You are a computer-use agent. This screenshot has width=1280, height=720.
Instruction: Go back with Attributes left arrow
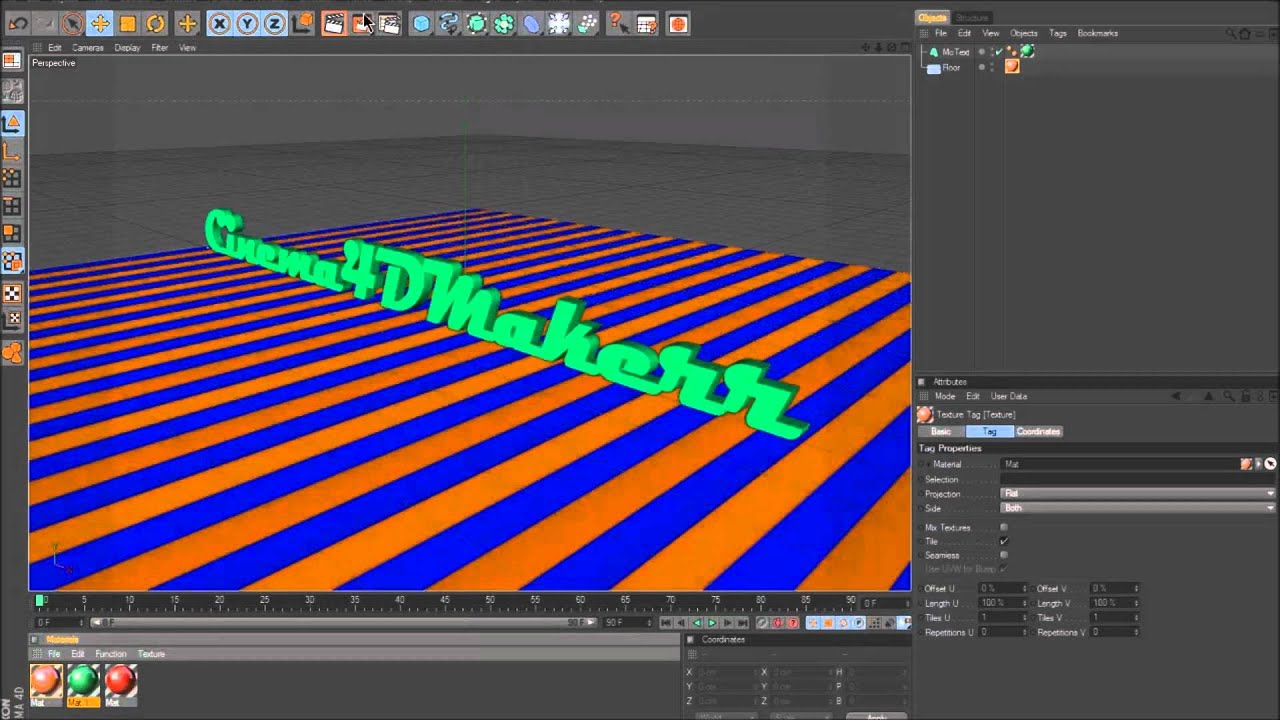click(x=1177, y=396)
